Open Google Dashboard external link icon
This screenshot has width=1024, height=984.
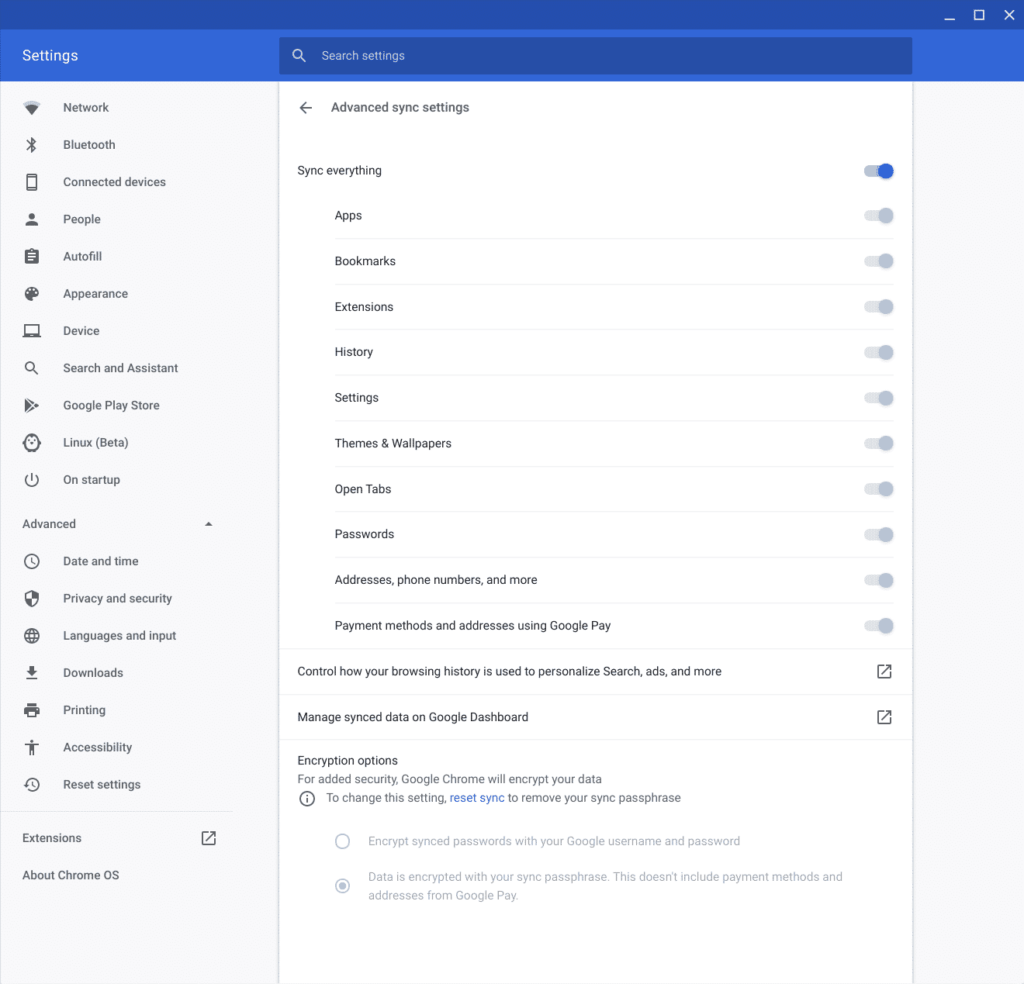[x=884, y=717]
